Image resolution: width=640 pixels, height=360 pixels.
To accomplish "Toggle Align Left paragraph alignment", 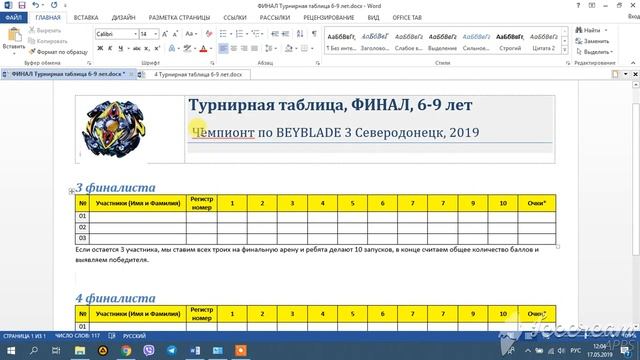I will point(223,49).
